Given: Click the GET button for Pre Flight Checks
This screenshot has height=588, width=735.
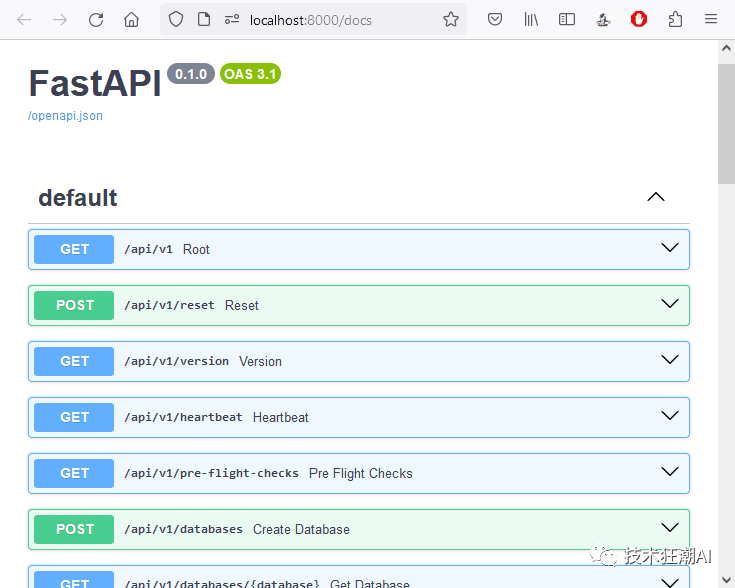Looking at the screenshot, I should pyautogui.click(x=74, y=473).
